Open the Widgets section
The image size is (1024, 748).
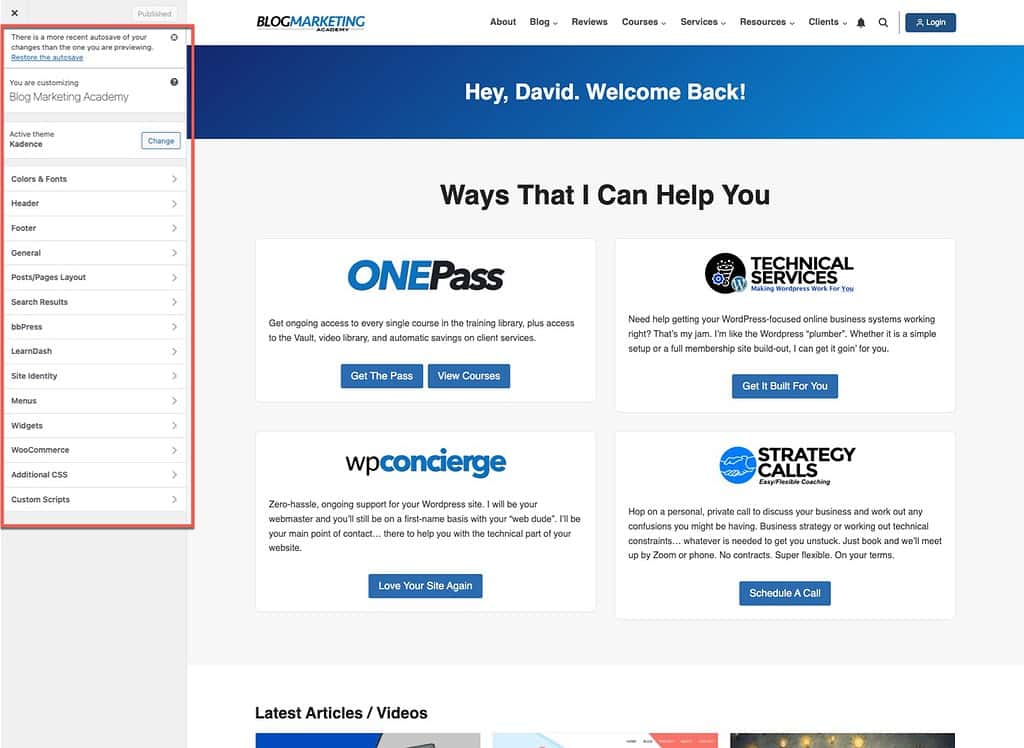click(95, 425)
